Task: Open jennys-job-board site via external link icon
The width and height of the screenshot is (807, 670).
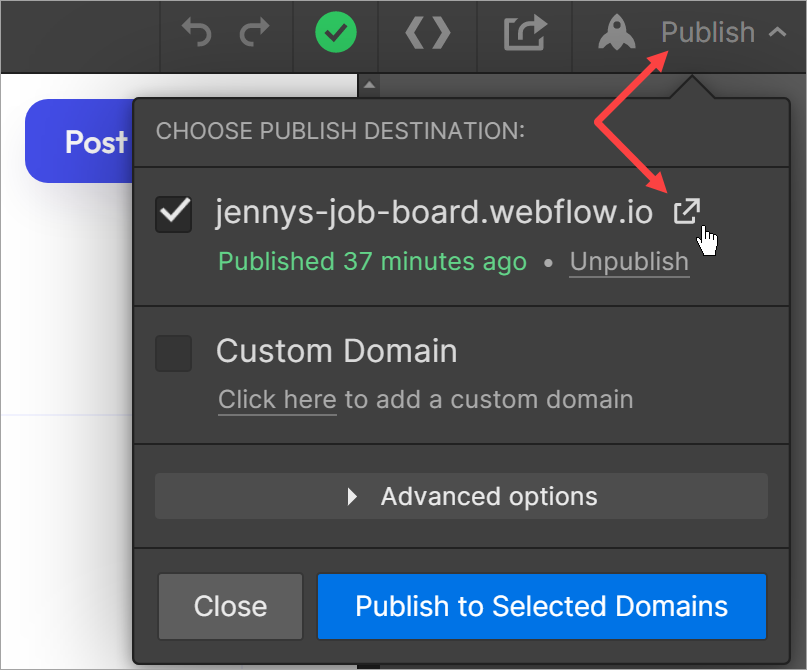Action: [687, 211]
